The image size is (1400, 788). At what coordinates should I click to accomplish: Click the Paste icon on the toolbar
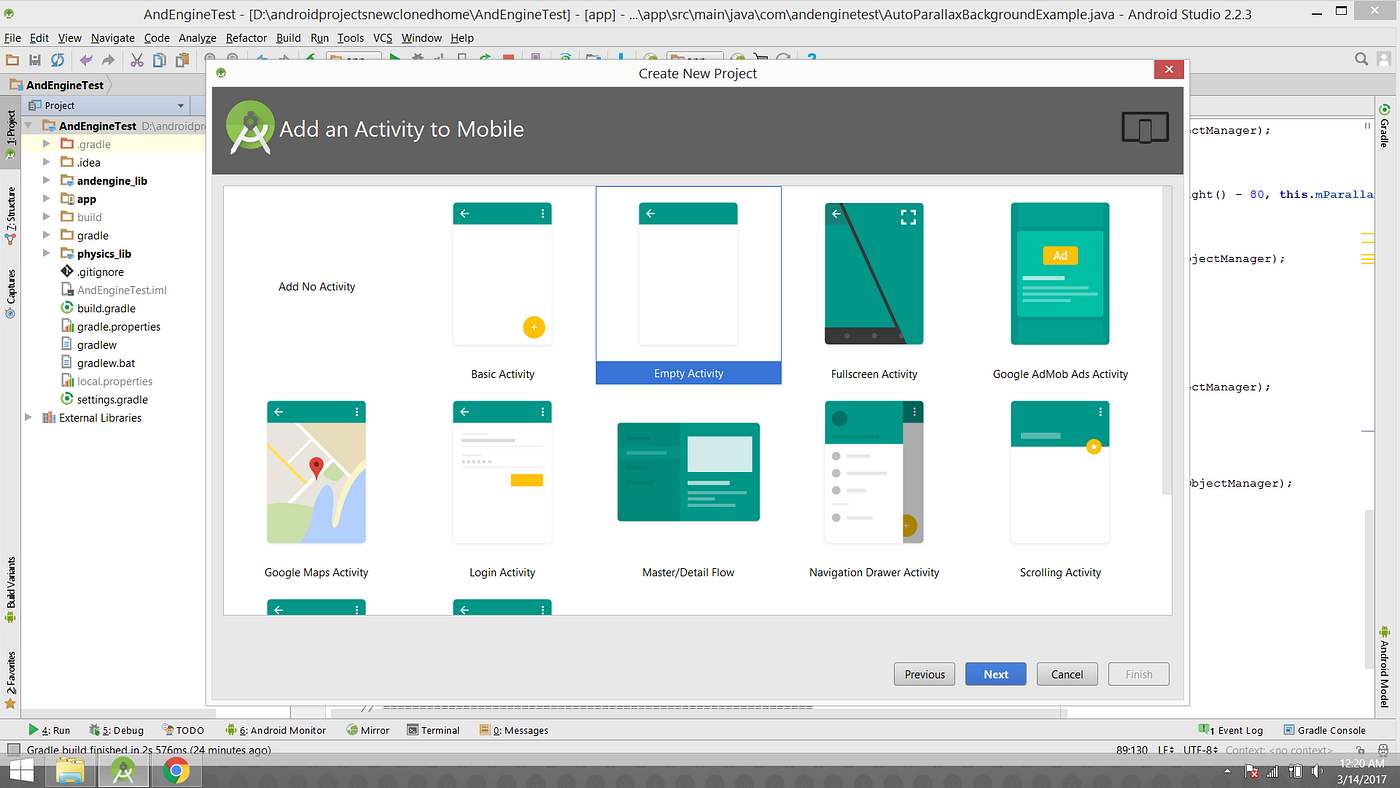[182, 60]
